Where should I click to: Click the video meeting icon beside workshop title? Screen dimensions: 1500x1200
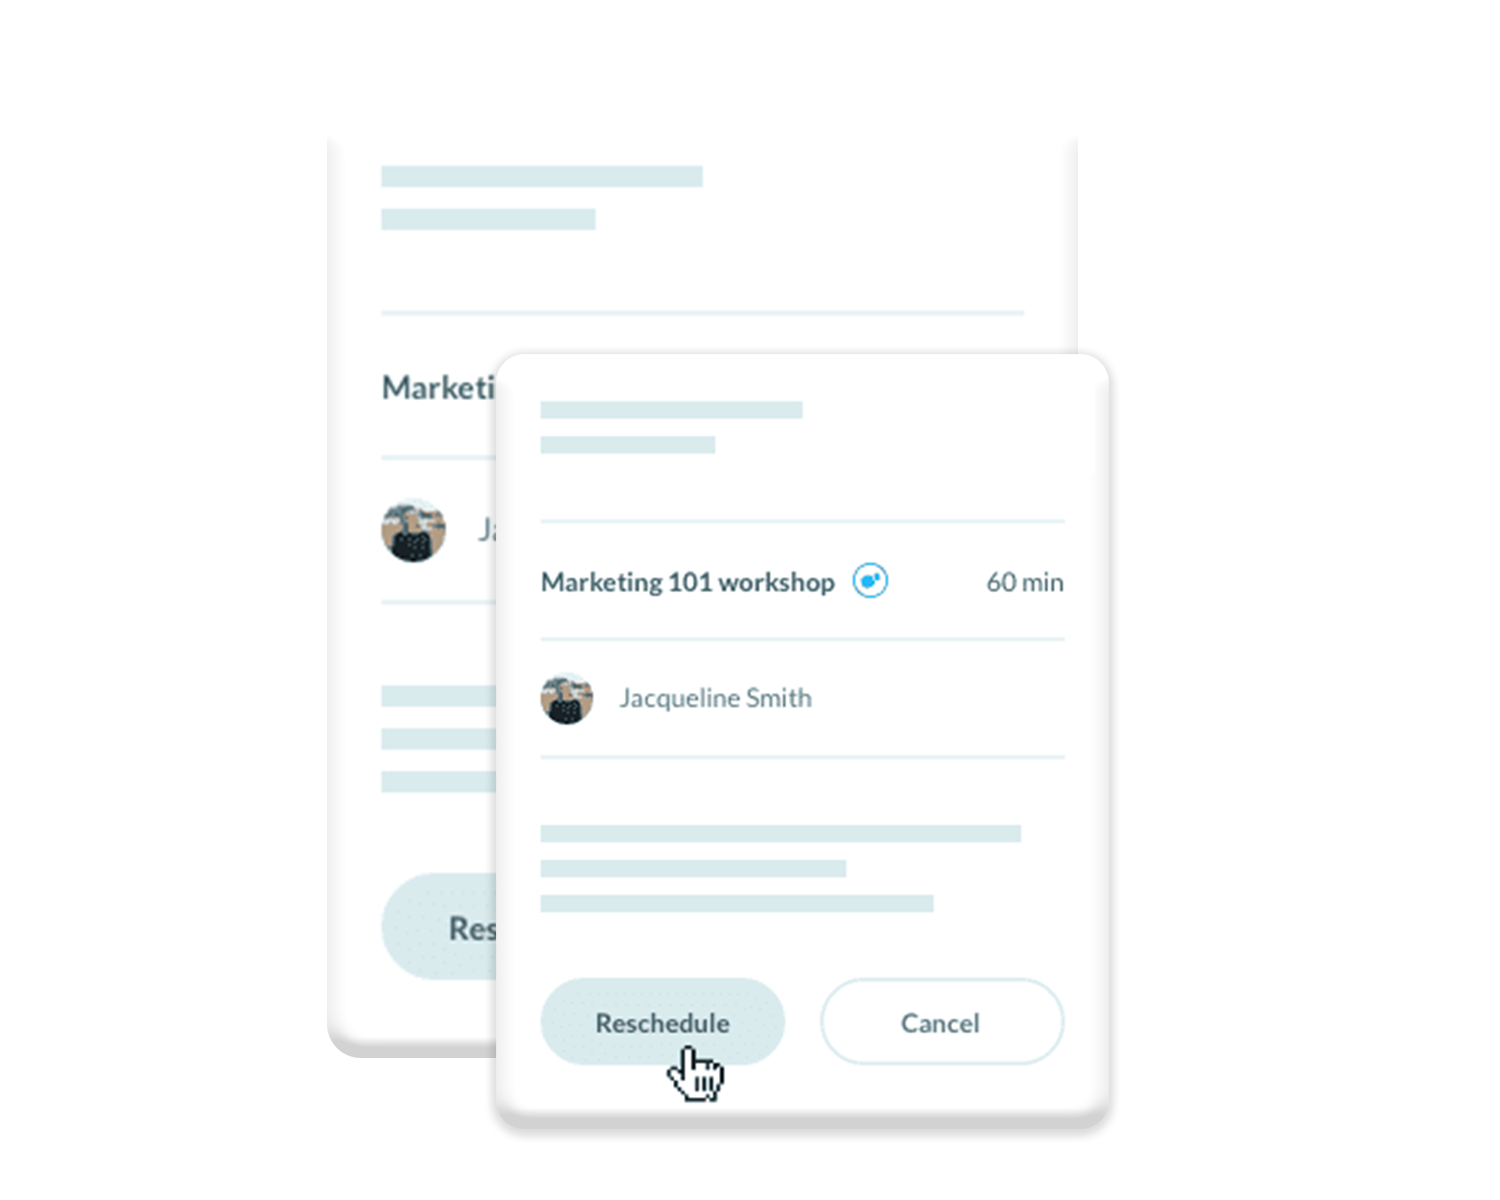(x=870, y=581)
